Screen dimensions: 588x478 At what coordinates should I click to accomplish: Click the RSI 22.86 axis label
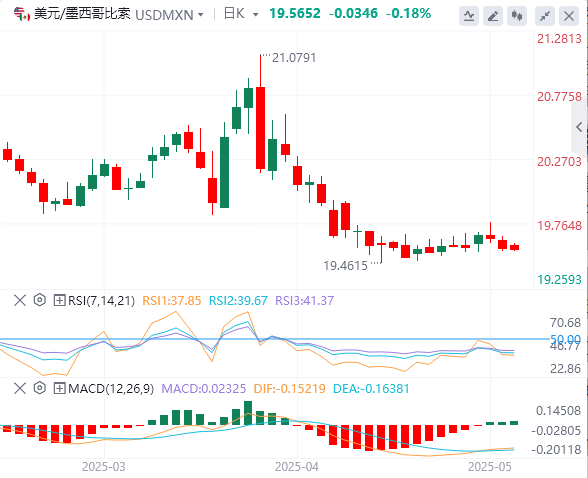(x=565, y=369)
